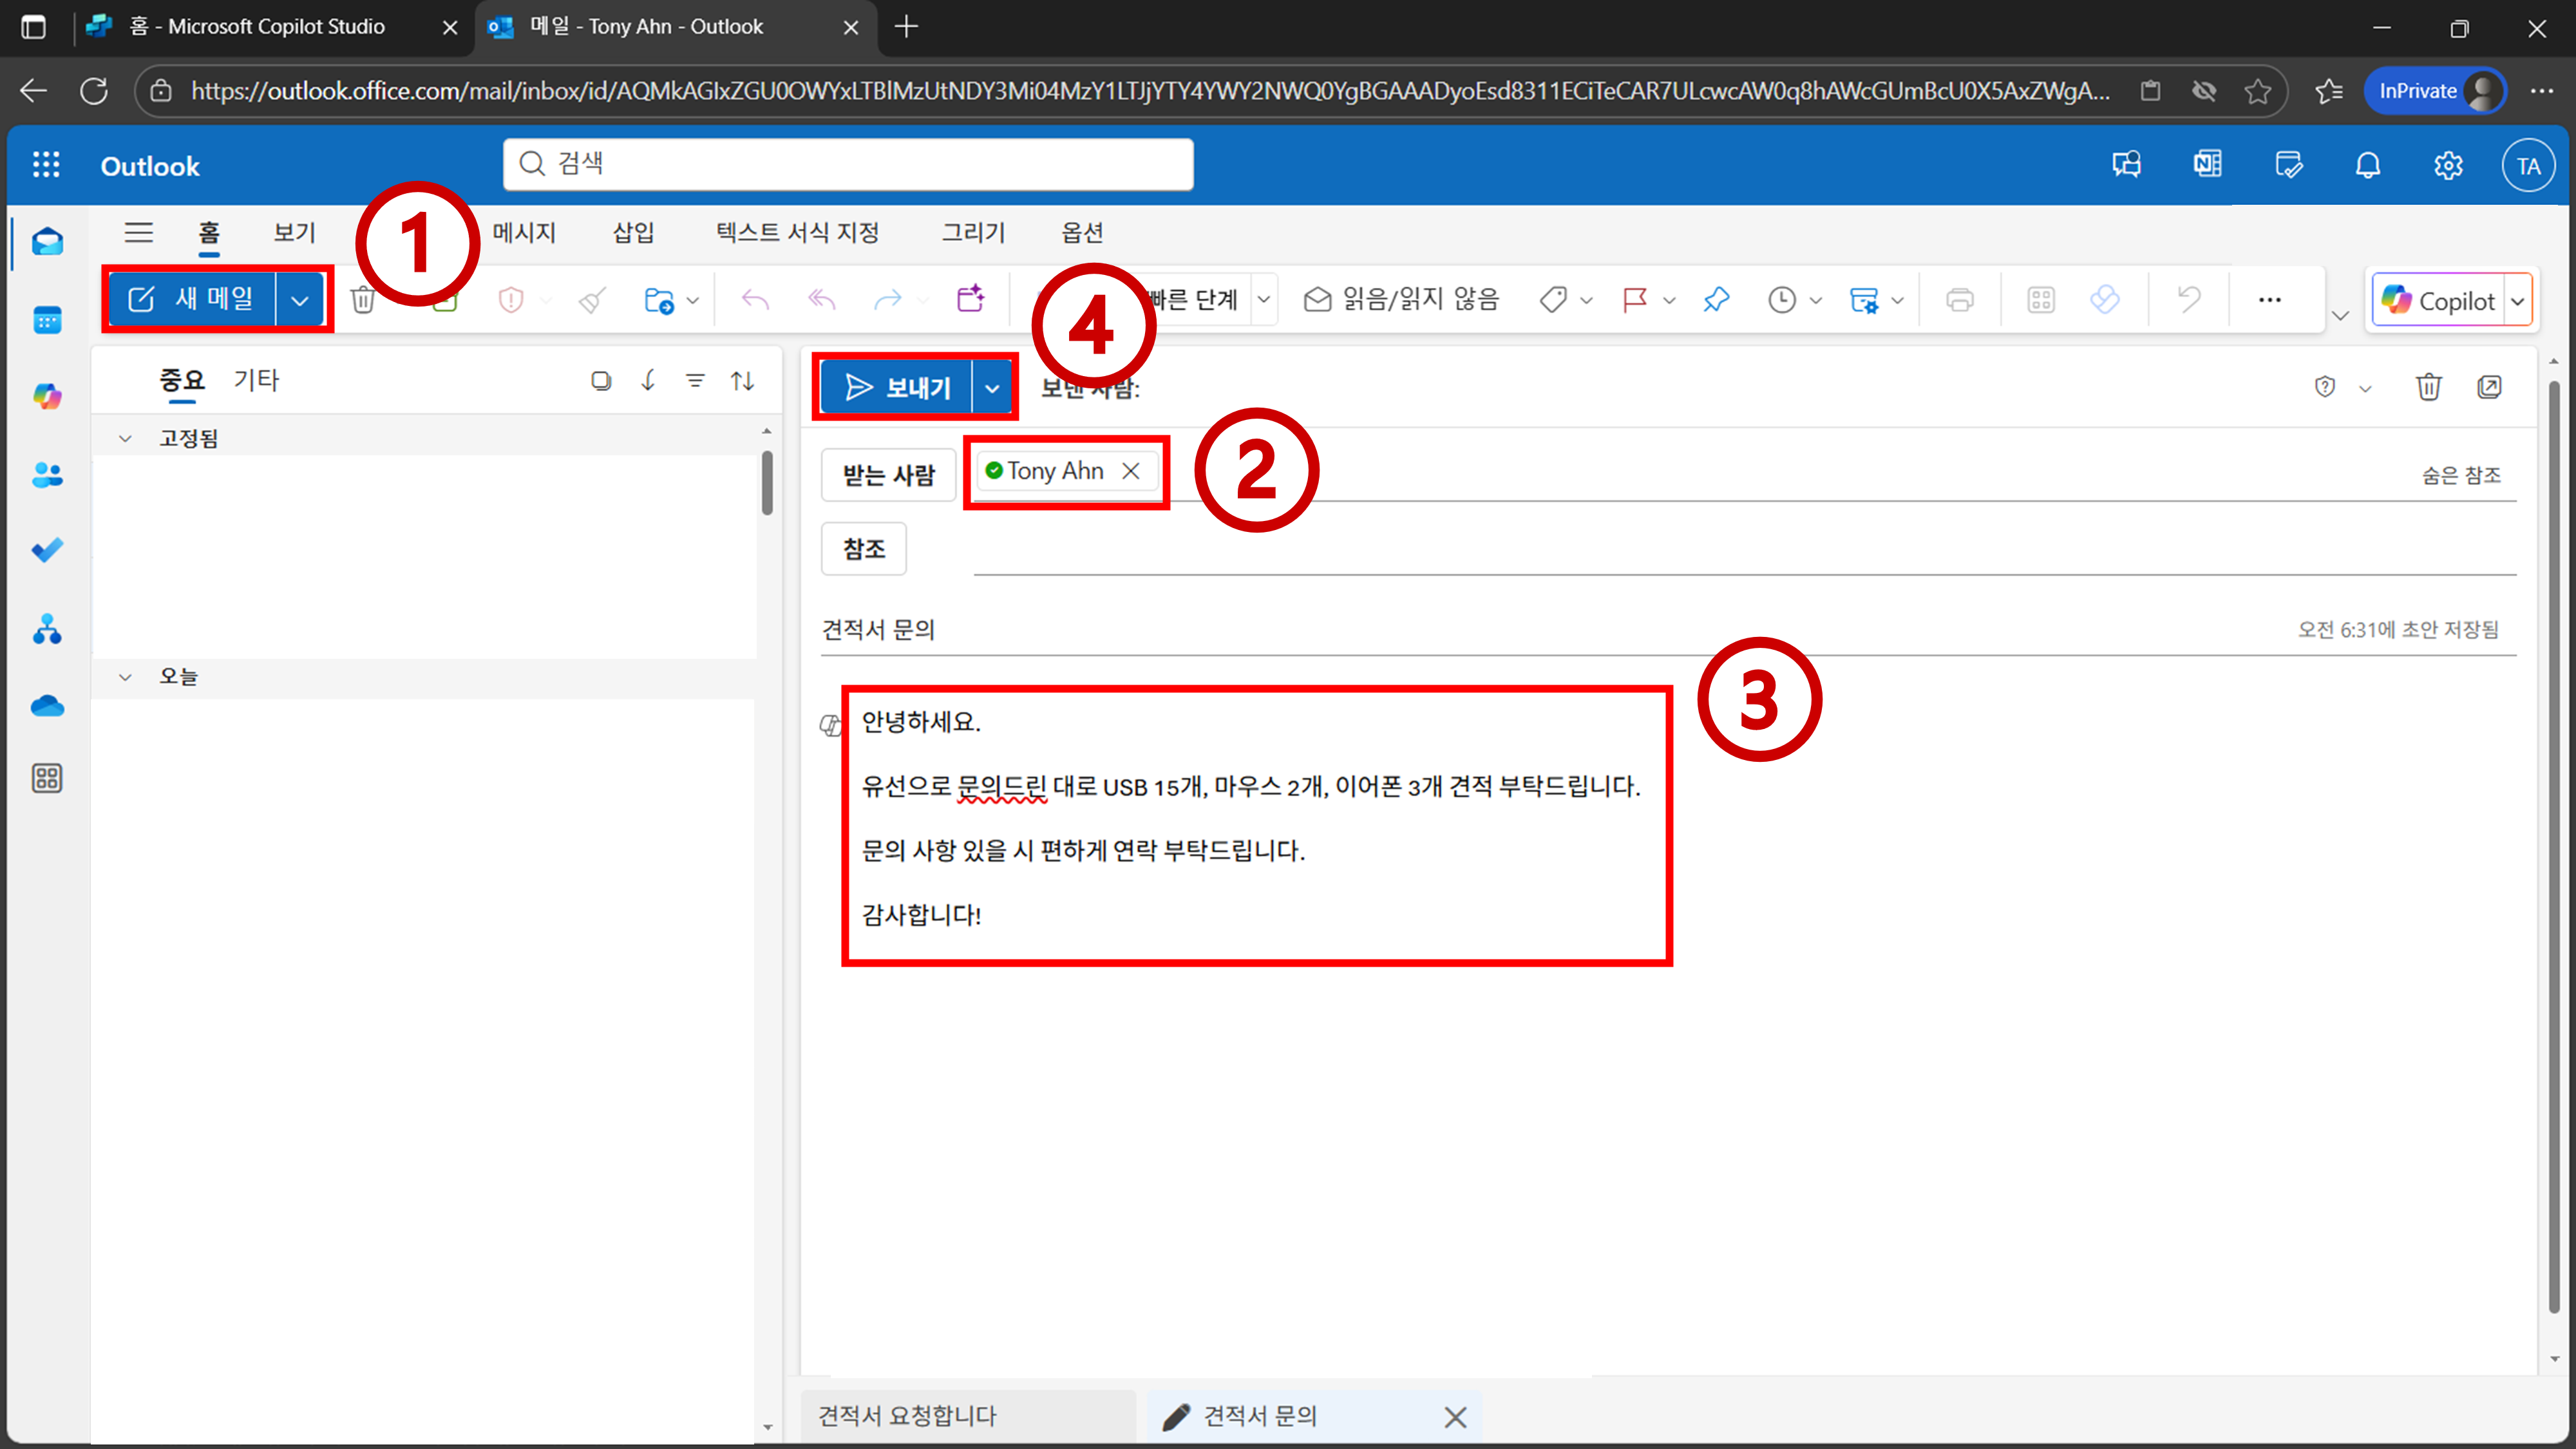Collapse the 고정됨 pinned group
The image size is (2576, 1449).
(x=125, y=439)
